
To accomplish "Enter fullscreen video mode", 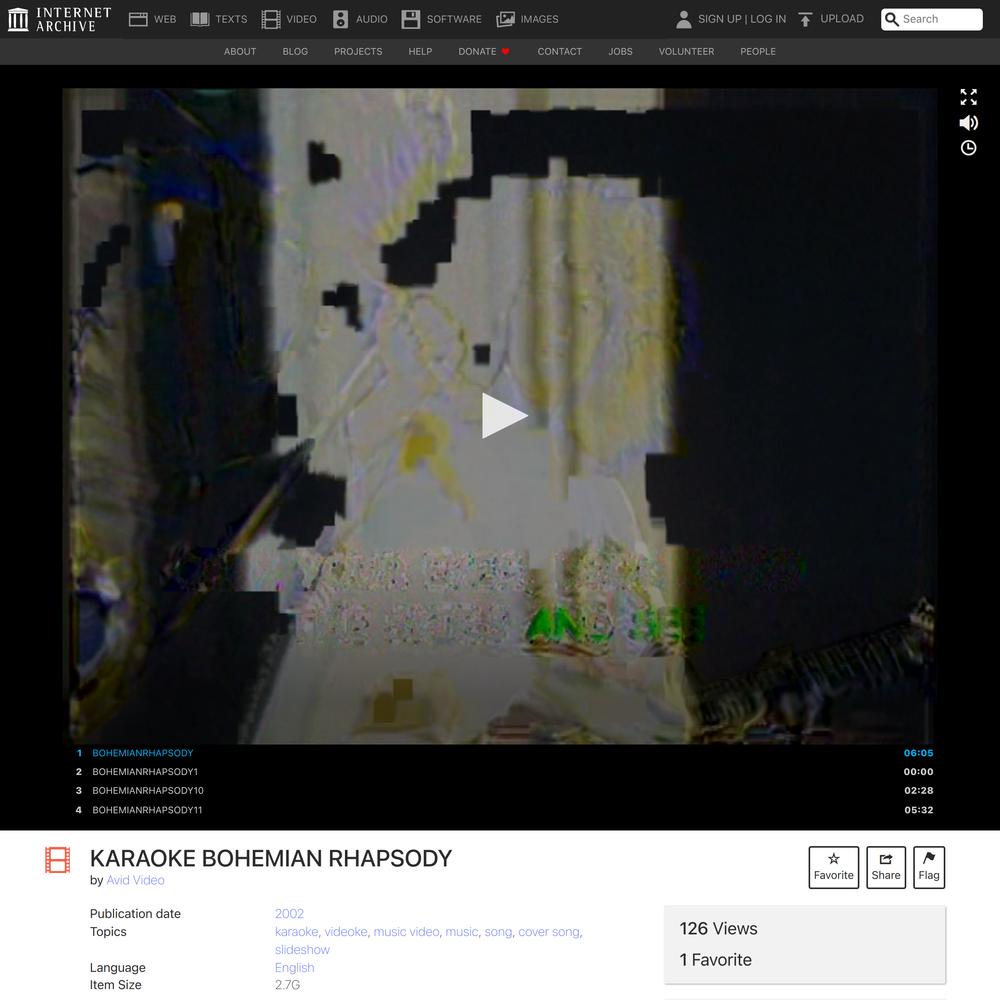I will point(968,97).
